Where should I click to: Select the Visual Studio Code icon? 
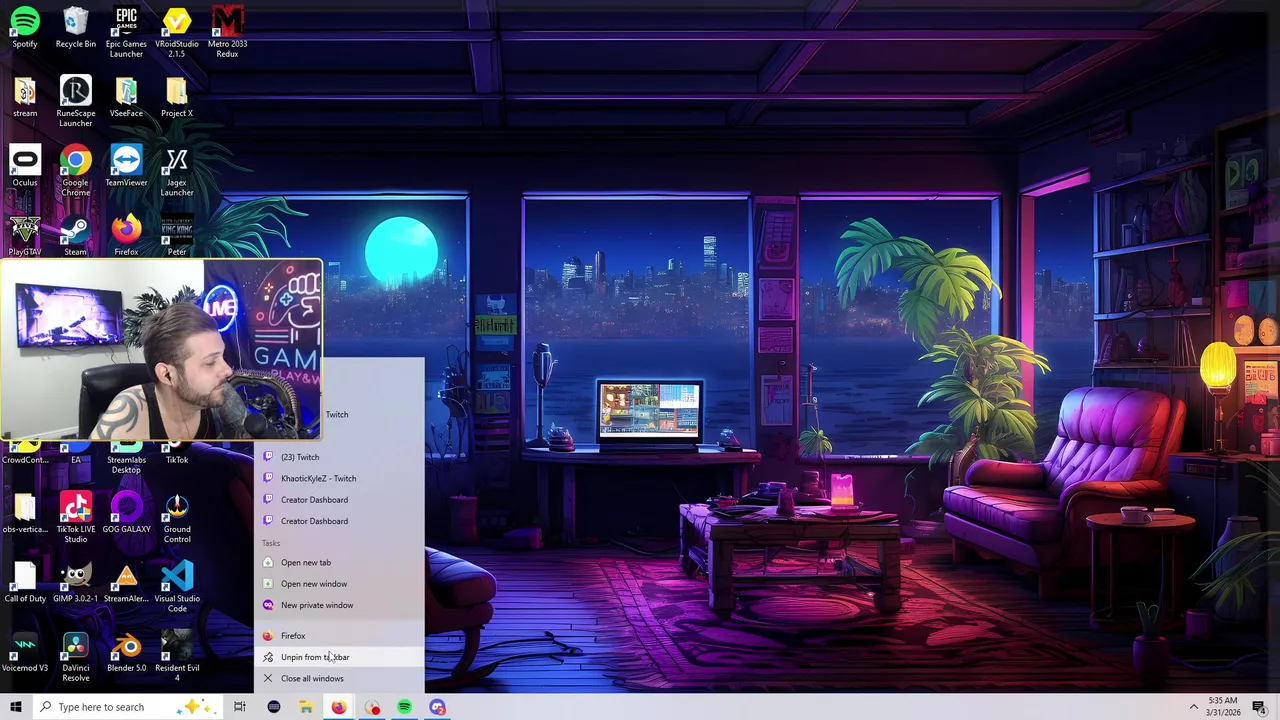177,587
